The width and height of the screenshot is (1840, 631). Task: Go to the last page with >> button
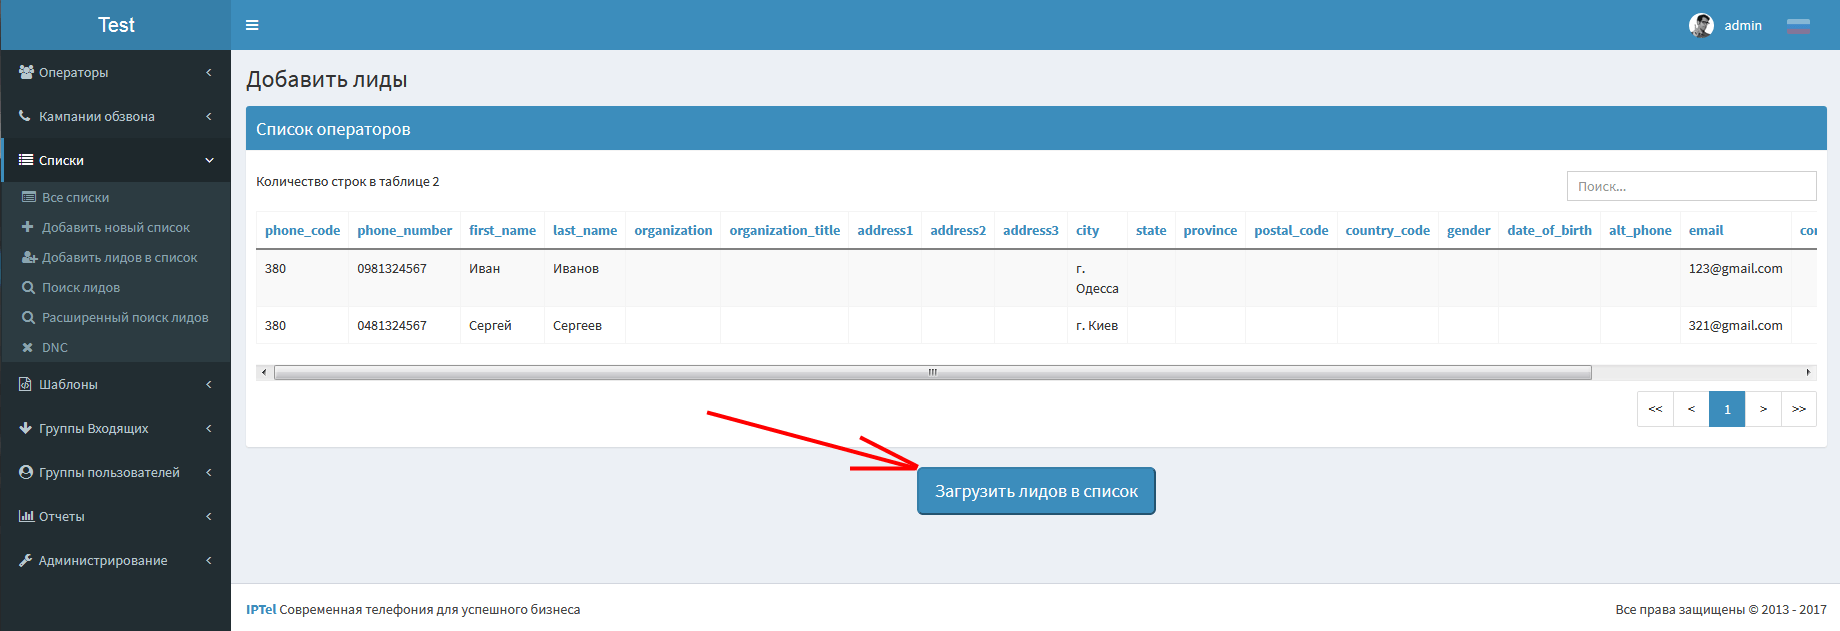pos(1798,409)
